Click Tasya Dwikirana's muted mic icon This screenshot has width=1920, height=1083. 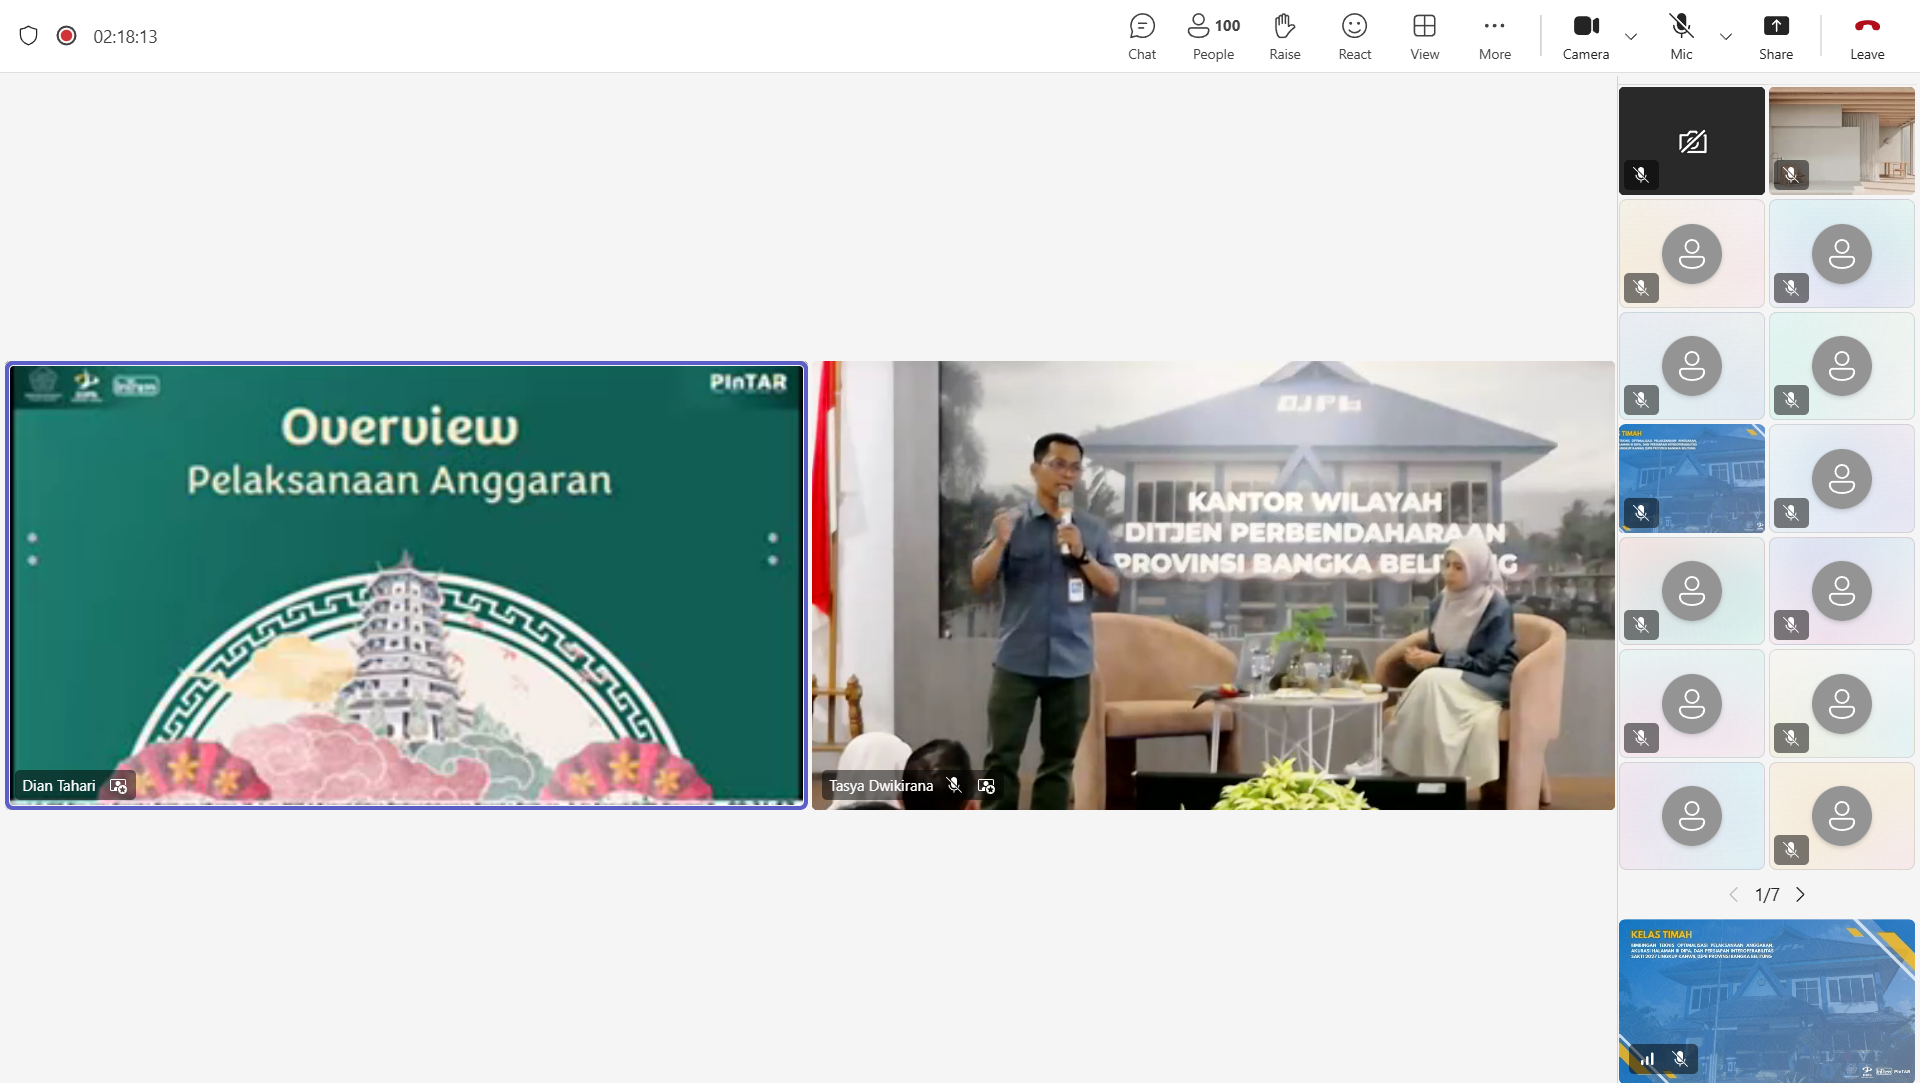click(954, 786)
